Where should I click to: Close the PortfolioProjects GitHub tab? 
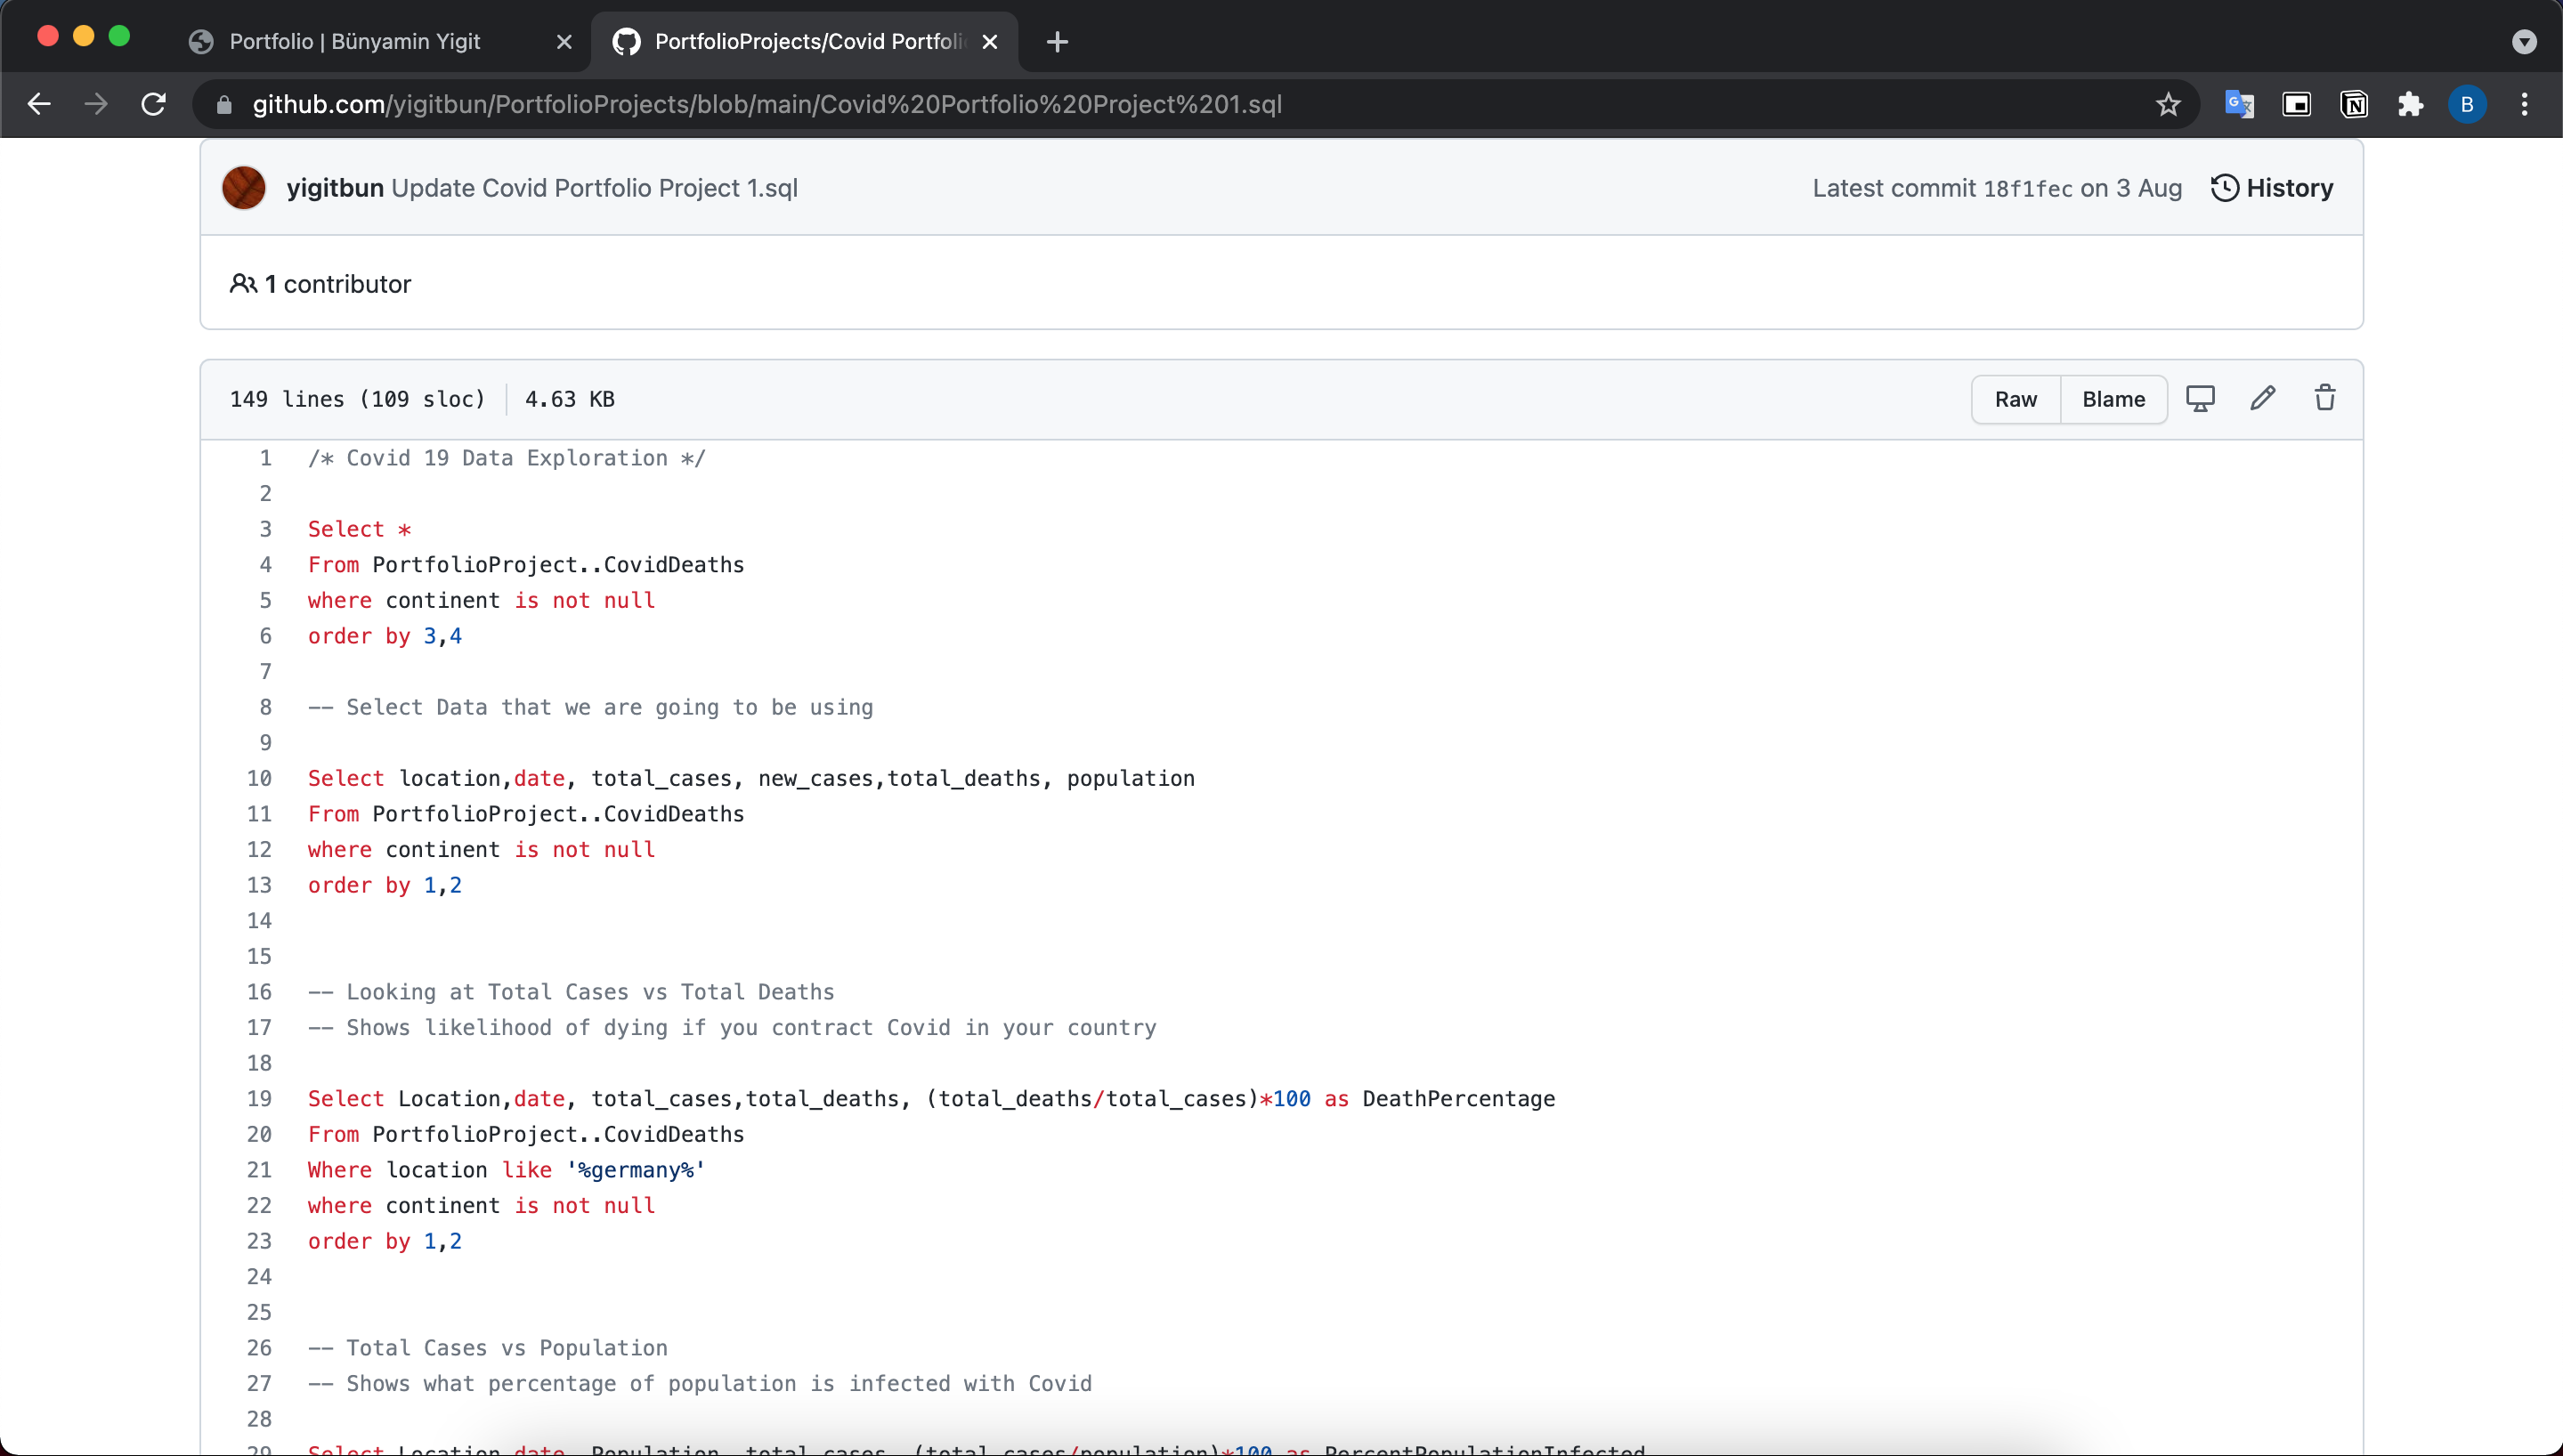pos(990,42)
